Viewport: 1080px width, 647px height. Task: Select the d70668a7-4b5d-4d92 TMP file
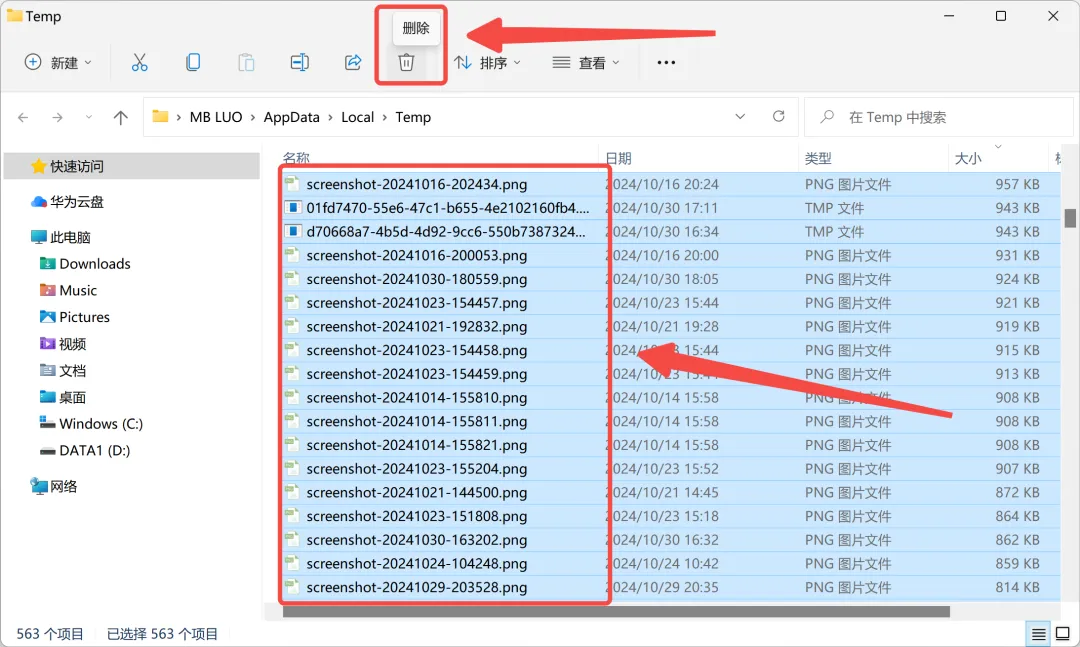446,232
